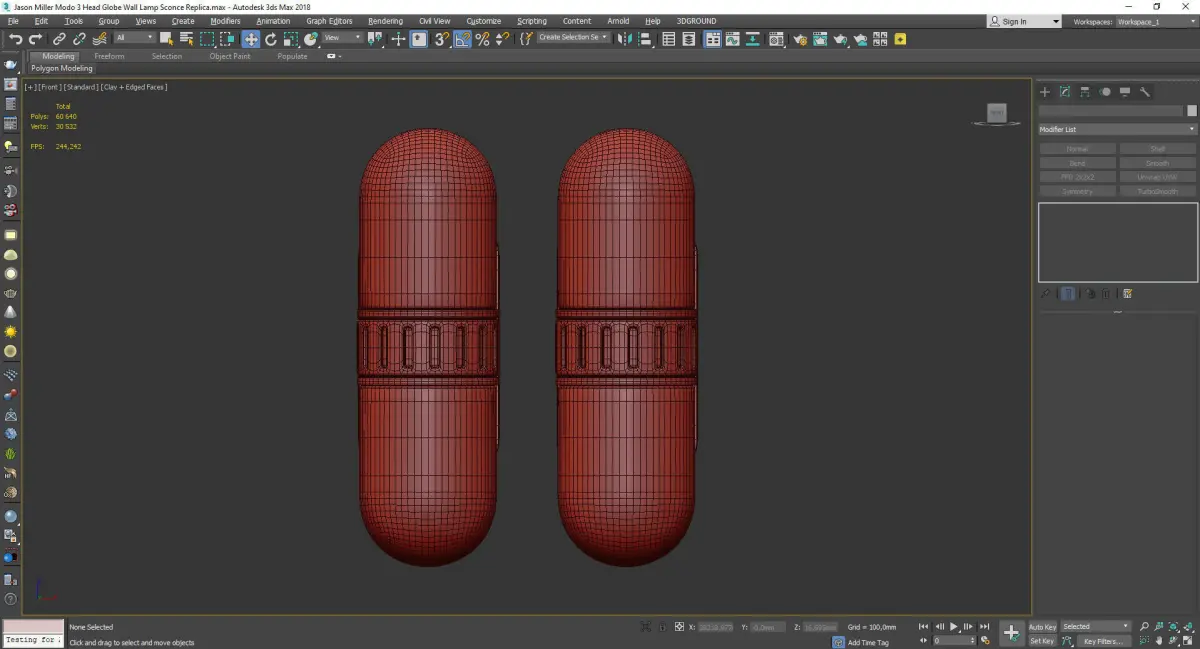This screenshot has height=649, width=1200.
Task: Activate the Select Object tool
Action: (x=166, y=39)
